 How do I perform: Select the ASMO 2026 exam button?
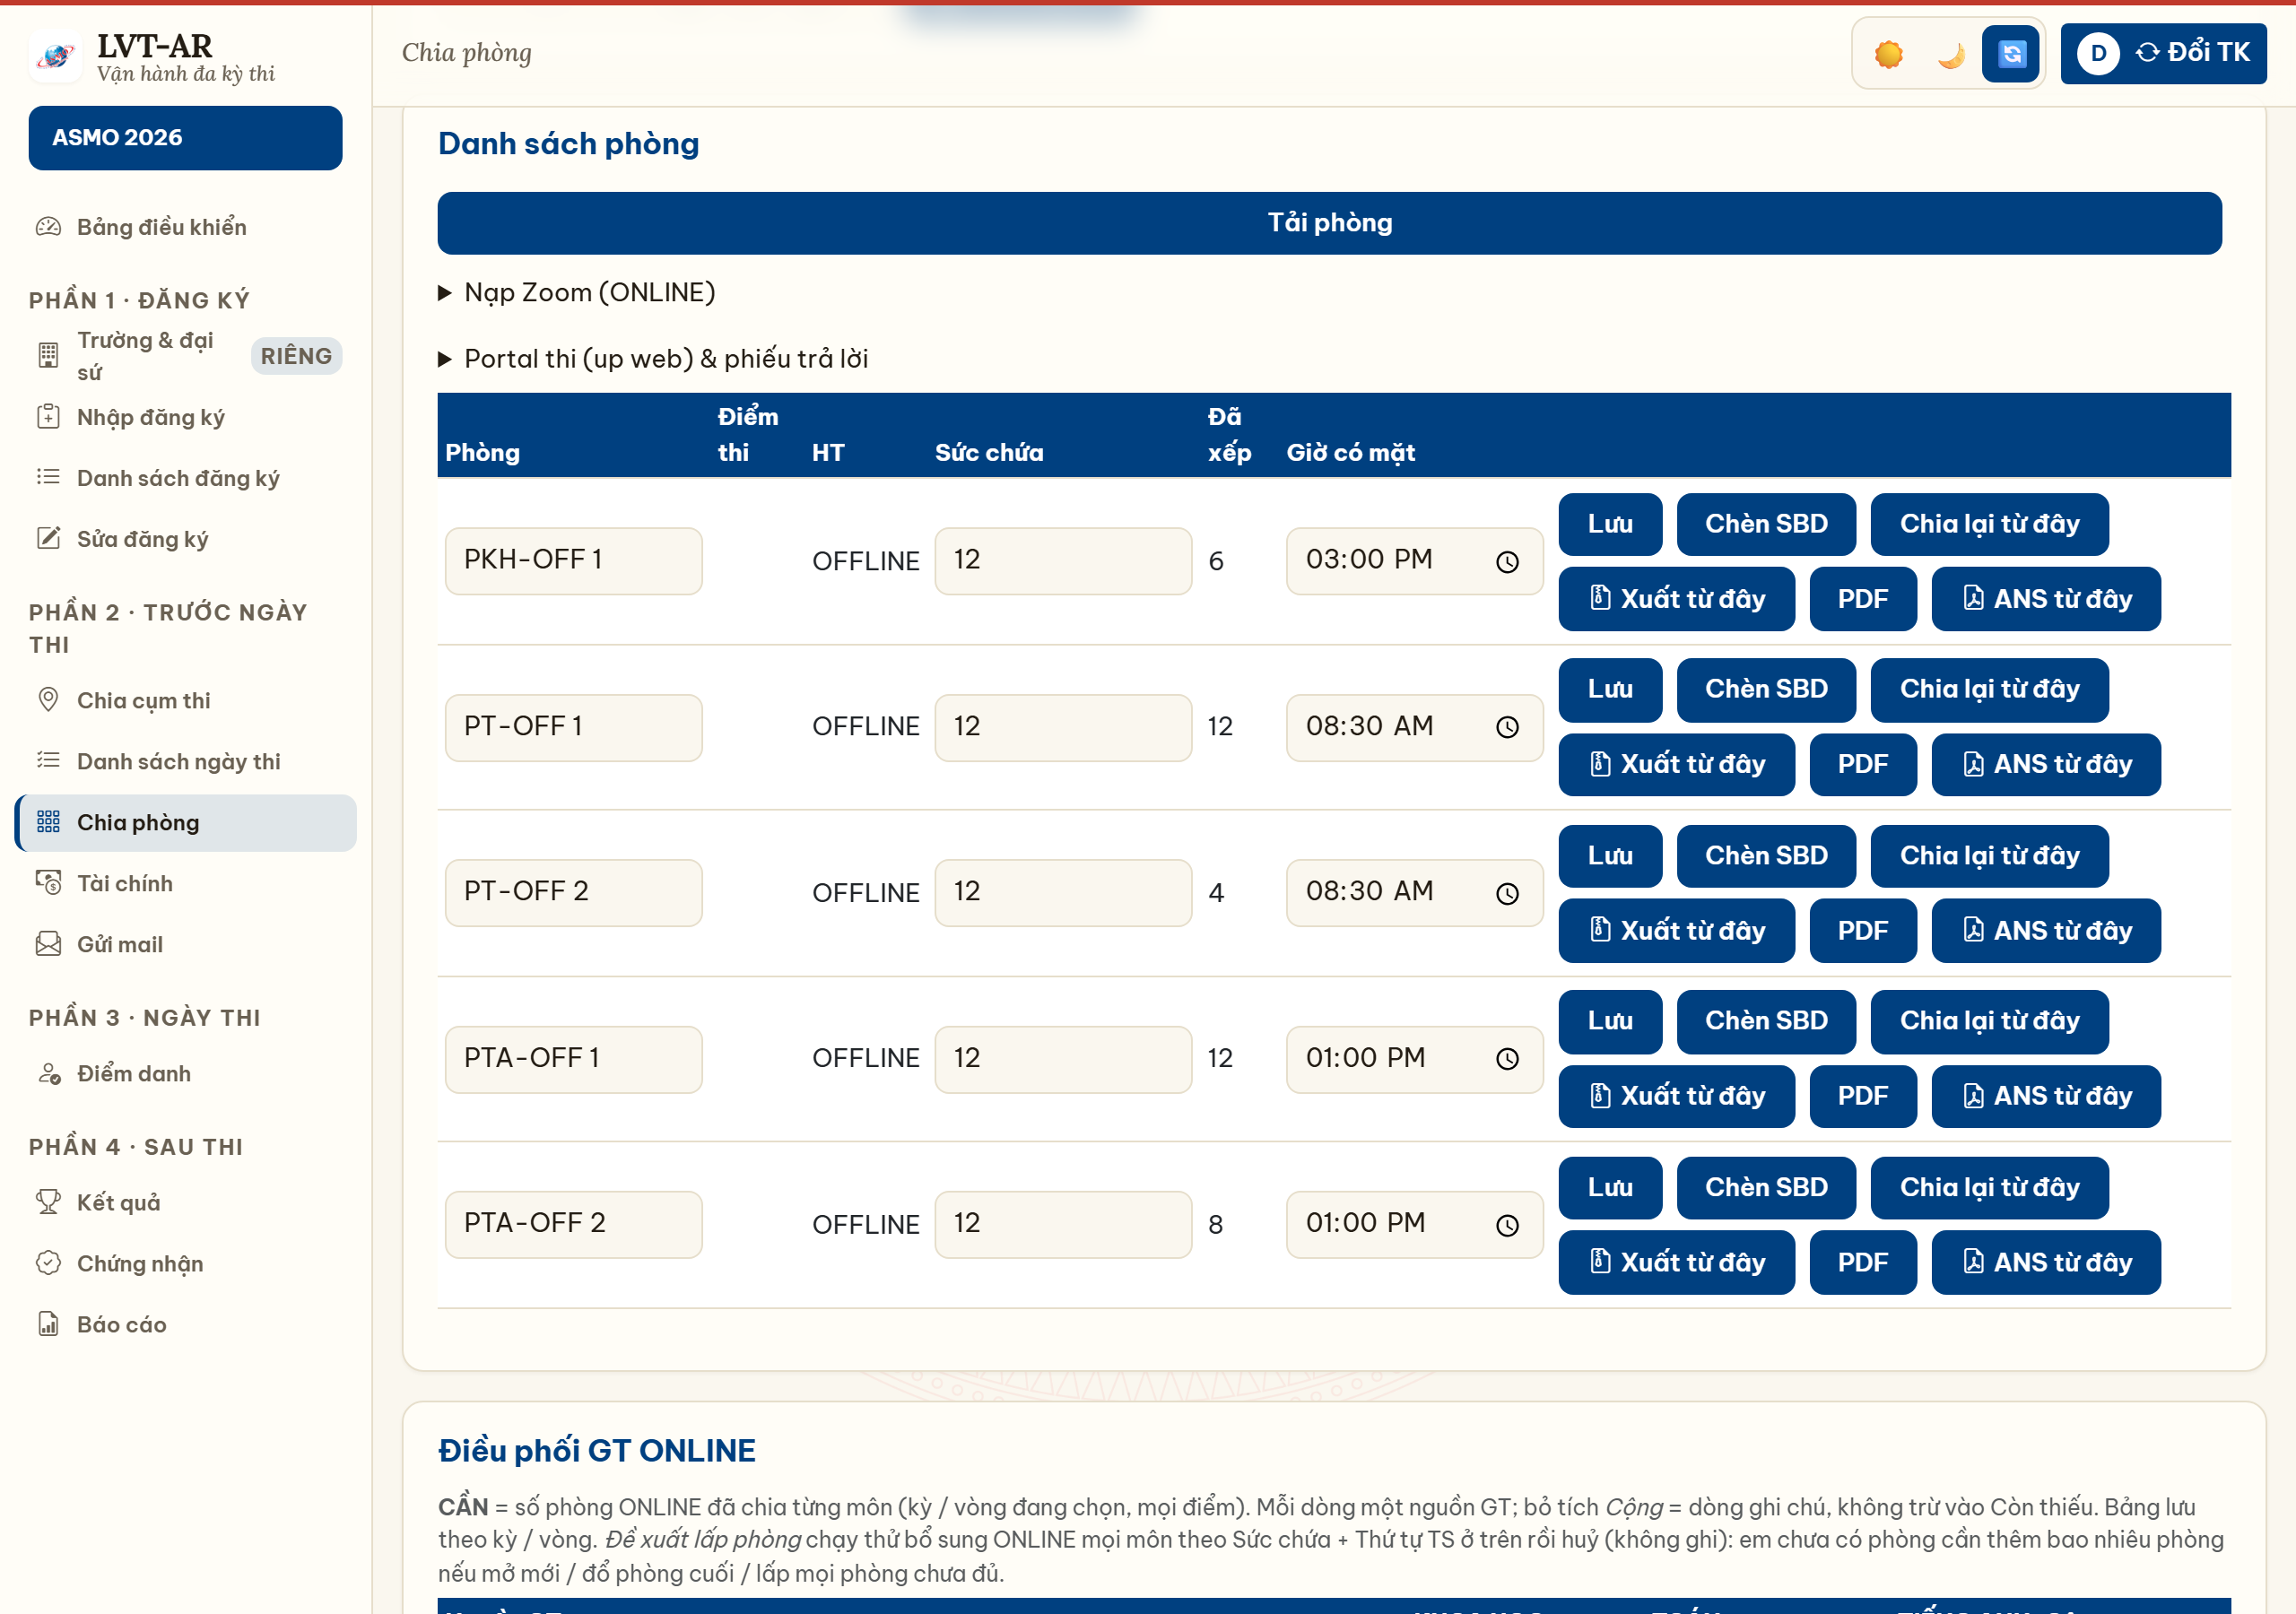185,138
